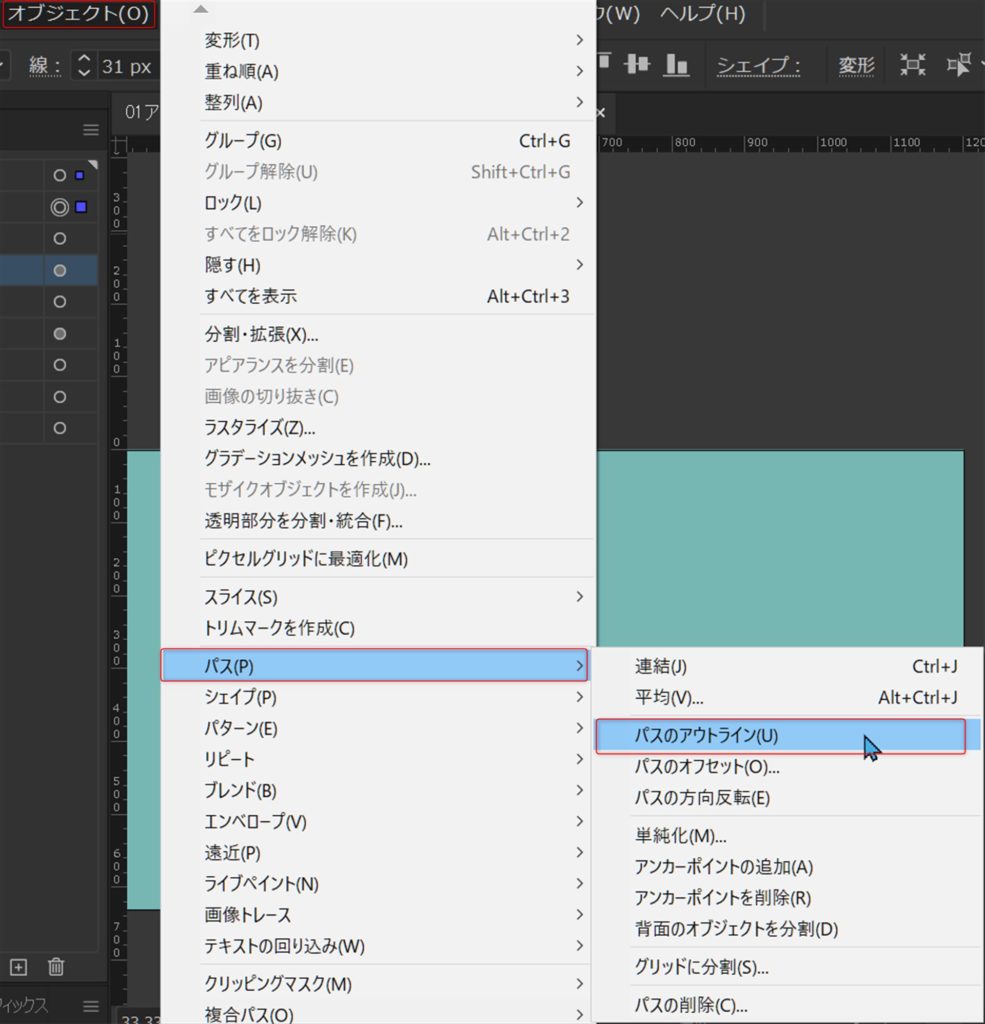Click the isolate selected object icon
Image resolution: width=985 pixels, height=1024 pixels.
(913, 65)
